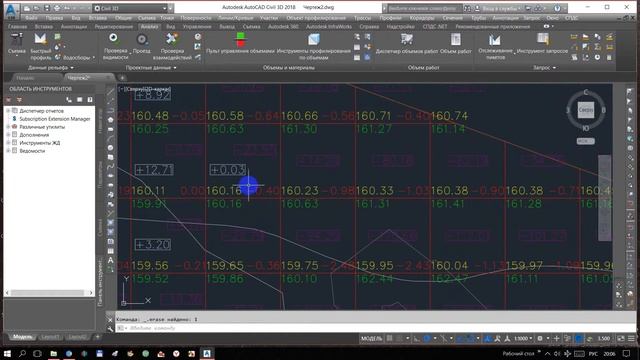
Task: Toggle grid display in status bar
Action: pyautogui.click(x=389, y=338)
